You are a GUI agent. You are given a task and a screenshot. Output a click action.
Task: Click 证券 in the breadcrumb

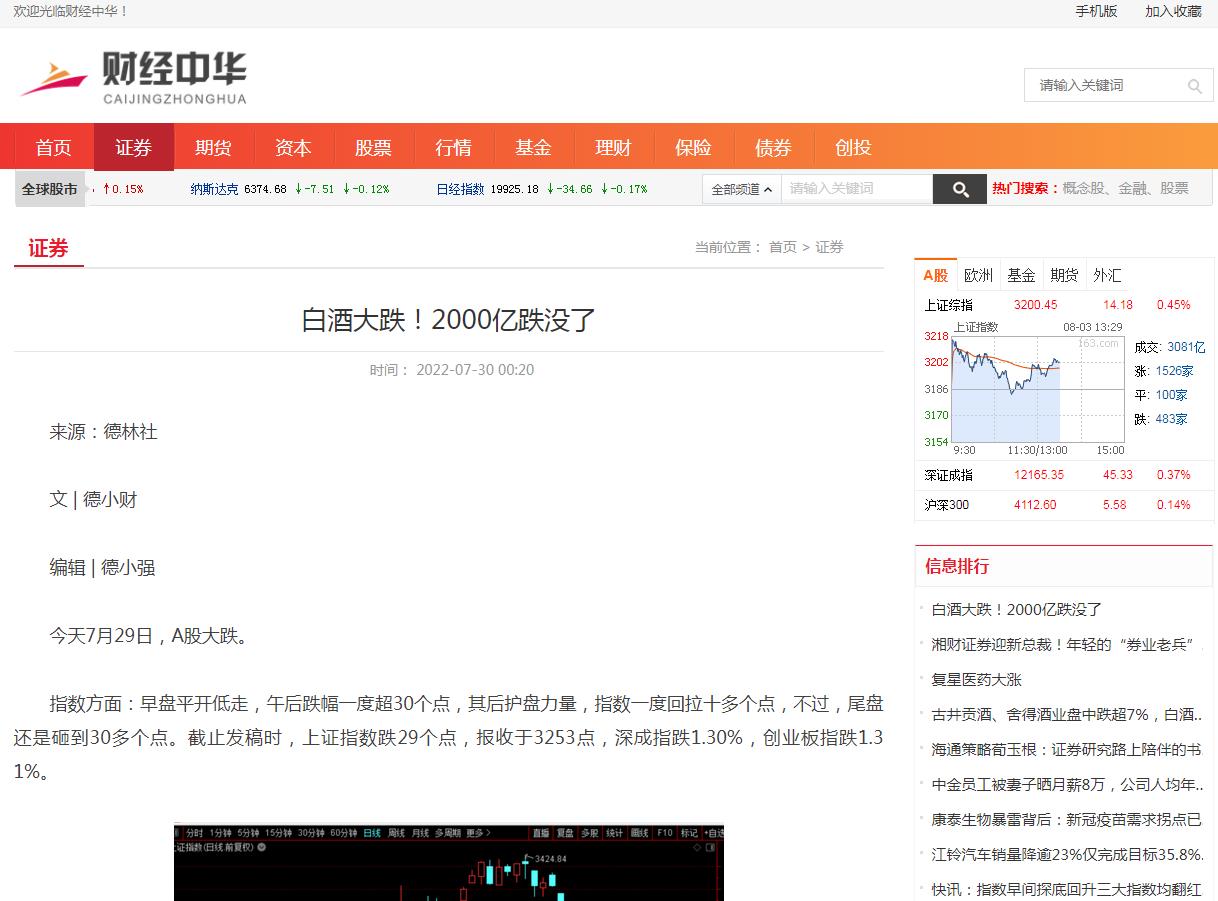[x=829, y=247]
